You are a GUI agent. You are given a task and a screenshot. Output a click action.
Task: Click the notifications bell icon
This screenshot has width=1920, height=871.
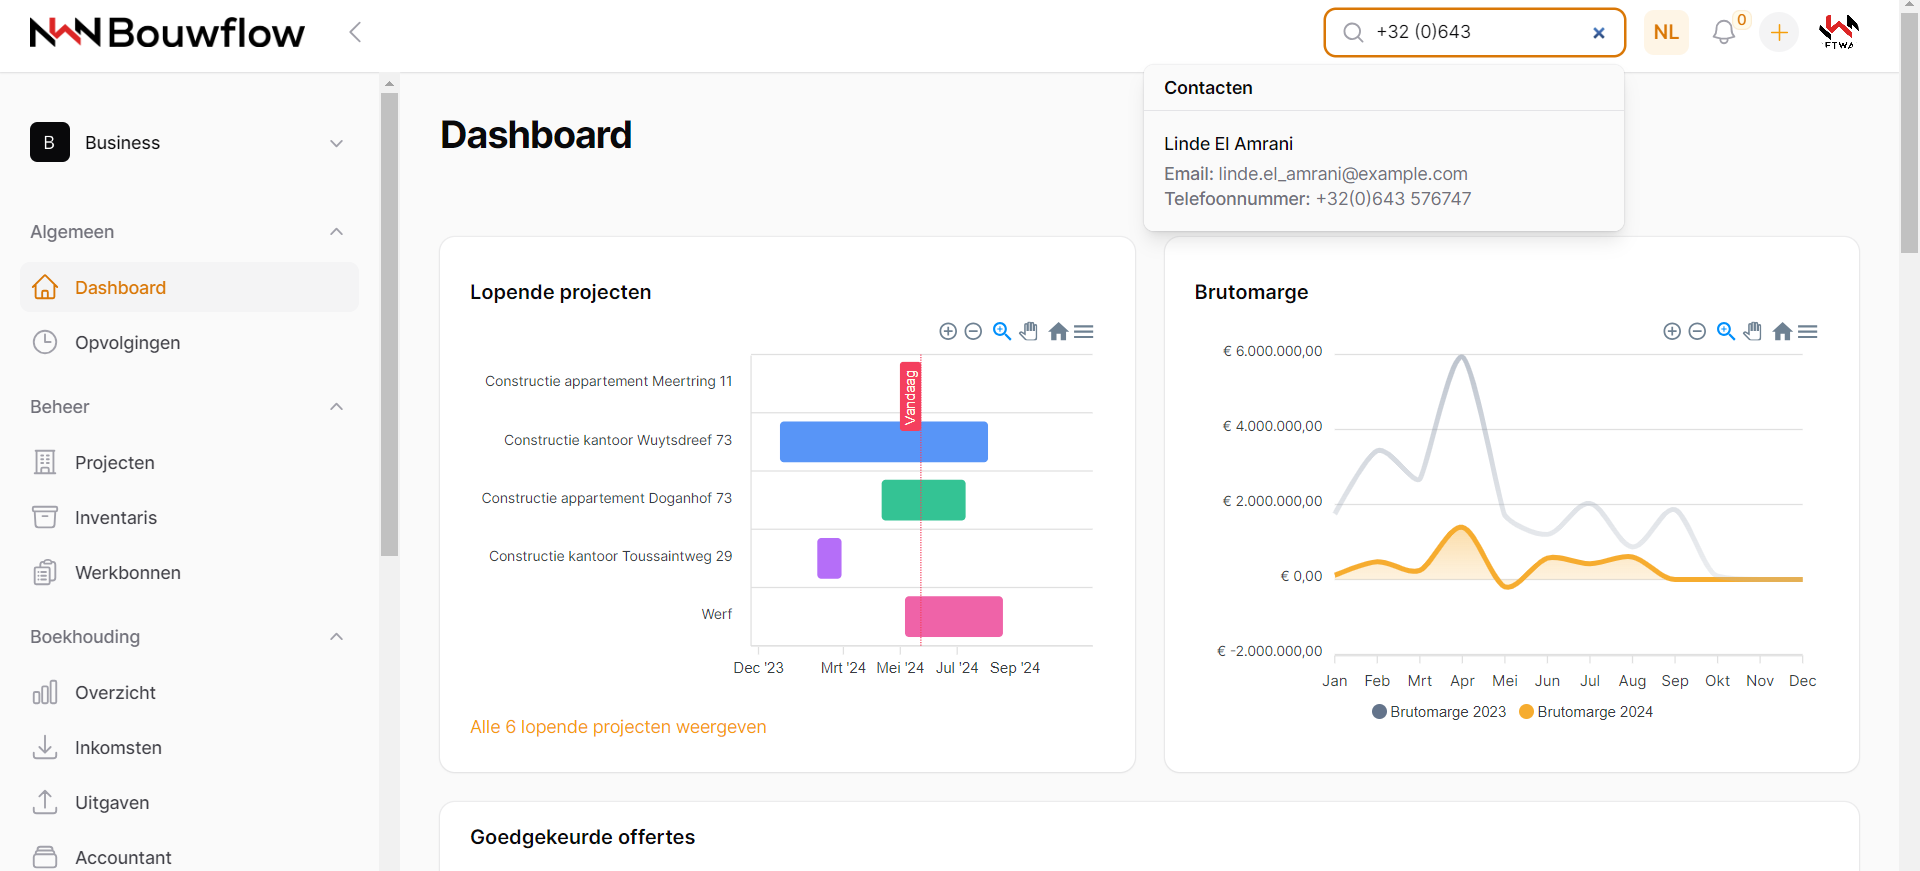pos(1723,33)
